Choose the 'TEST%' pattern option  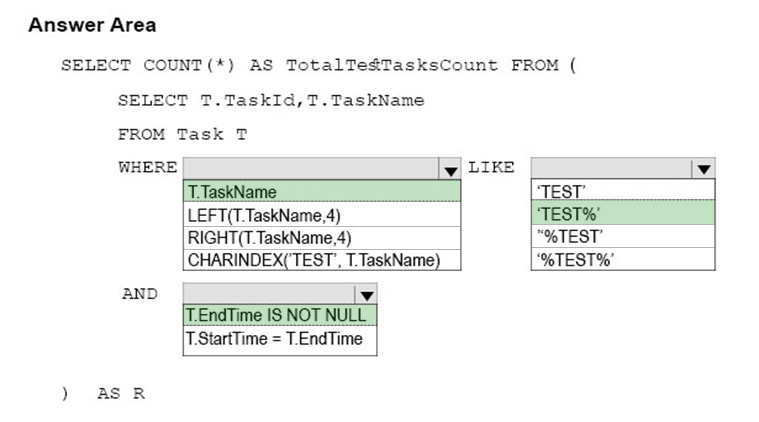[x=623, y=213]
